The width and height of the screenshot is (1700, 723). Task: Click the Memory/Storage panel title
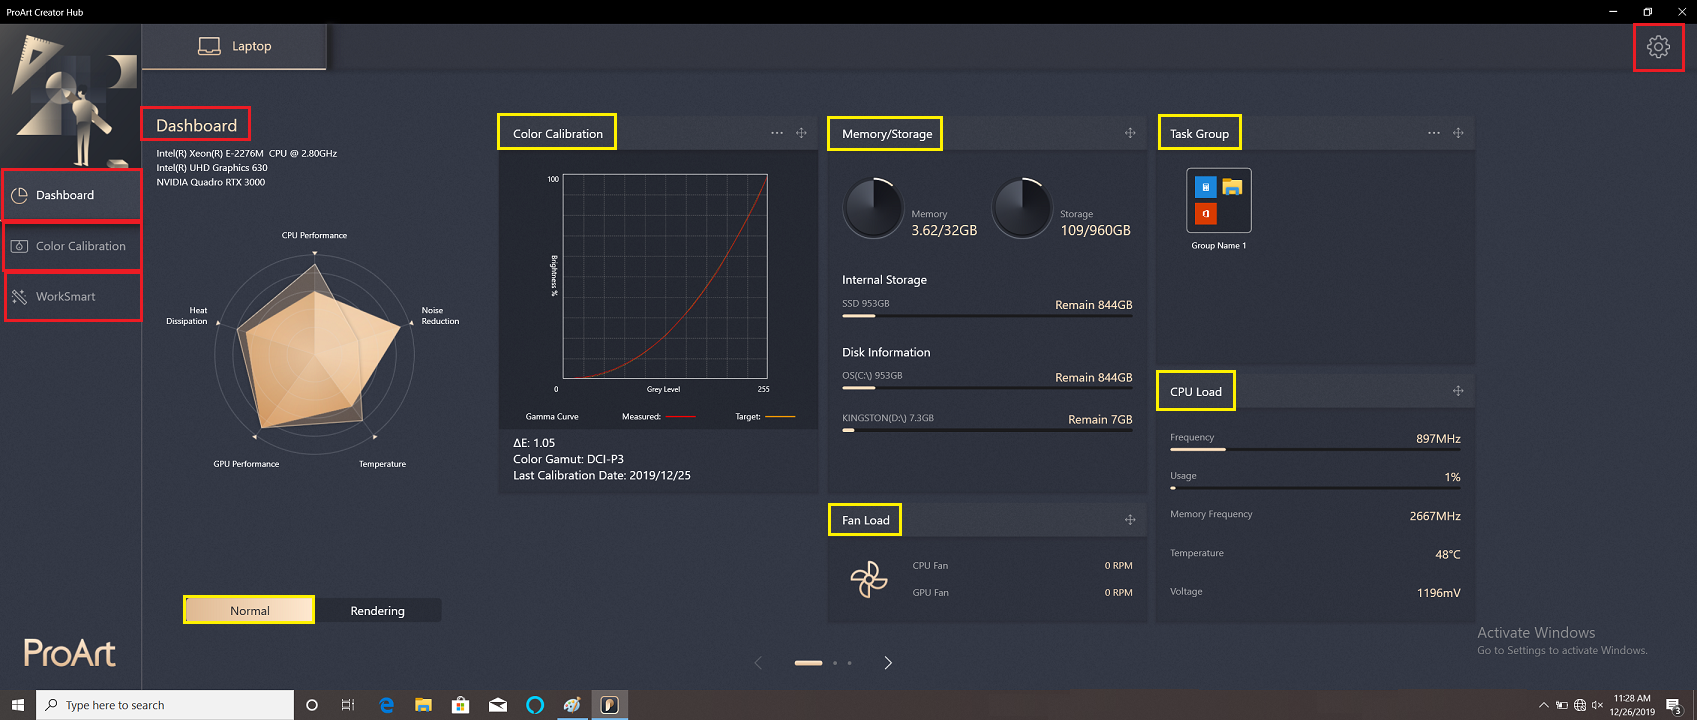coord(887,133)
